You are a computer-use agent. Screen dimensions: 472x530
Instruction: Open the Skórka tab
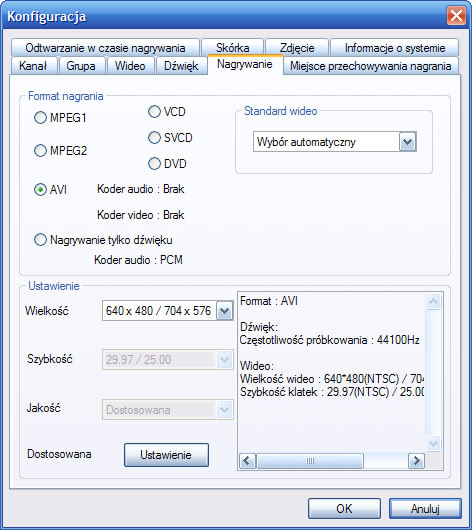pos(233,48)
